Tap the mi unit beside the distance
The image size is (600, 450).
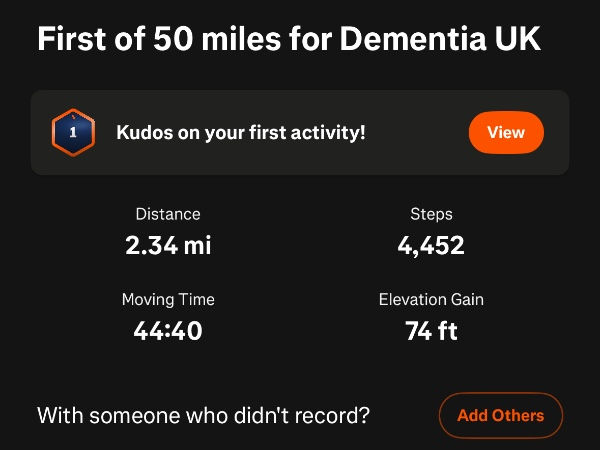[x=197, y=245]
